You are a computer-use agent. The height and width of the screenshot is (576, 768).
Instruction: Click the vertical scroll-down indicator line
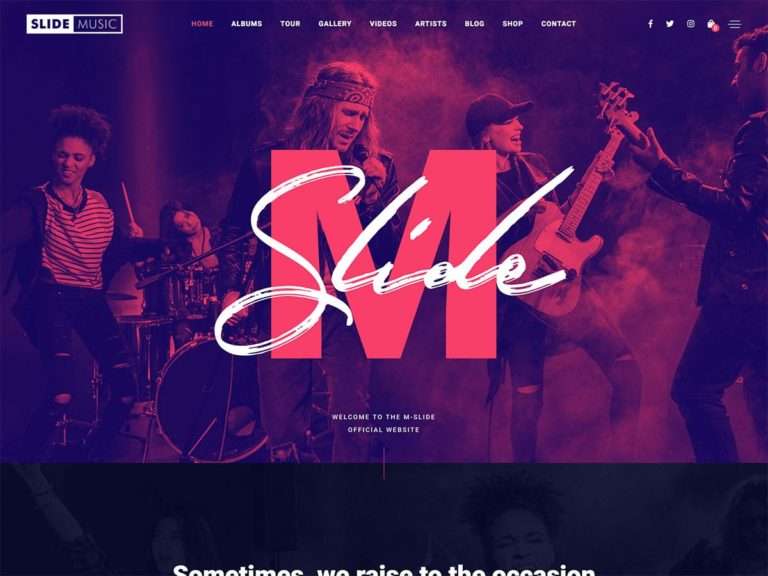pos(384,463)
